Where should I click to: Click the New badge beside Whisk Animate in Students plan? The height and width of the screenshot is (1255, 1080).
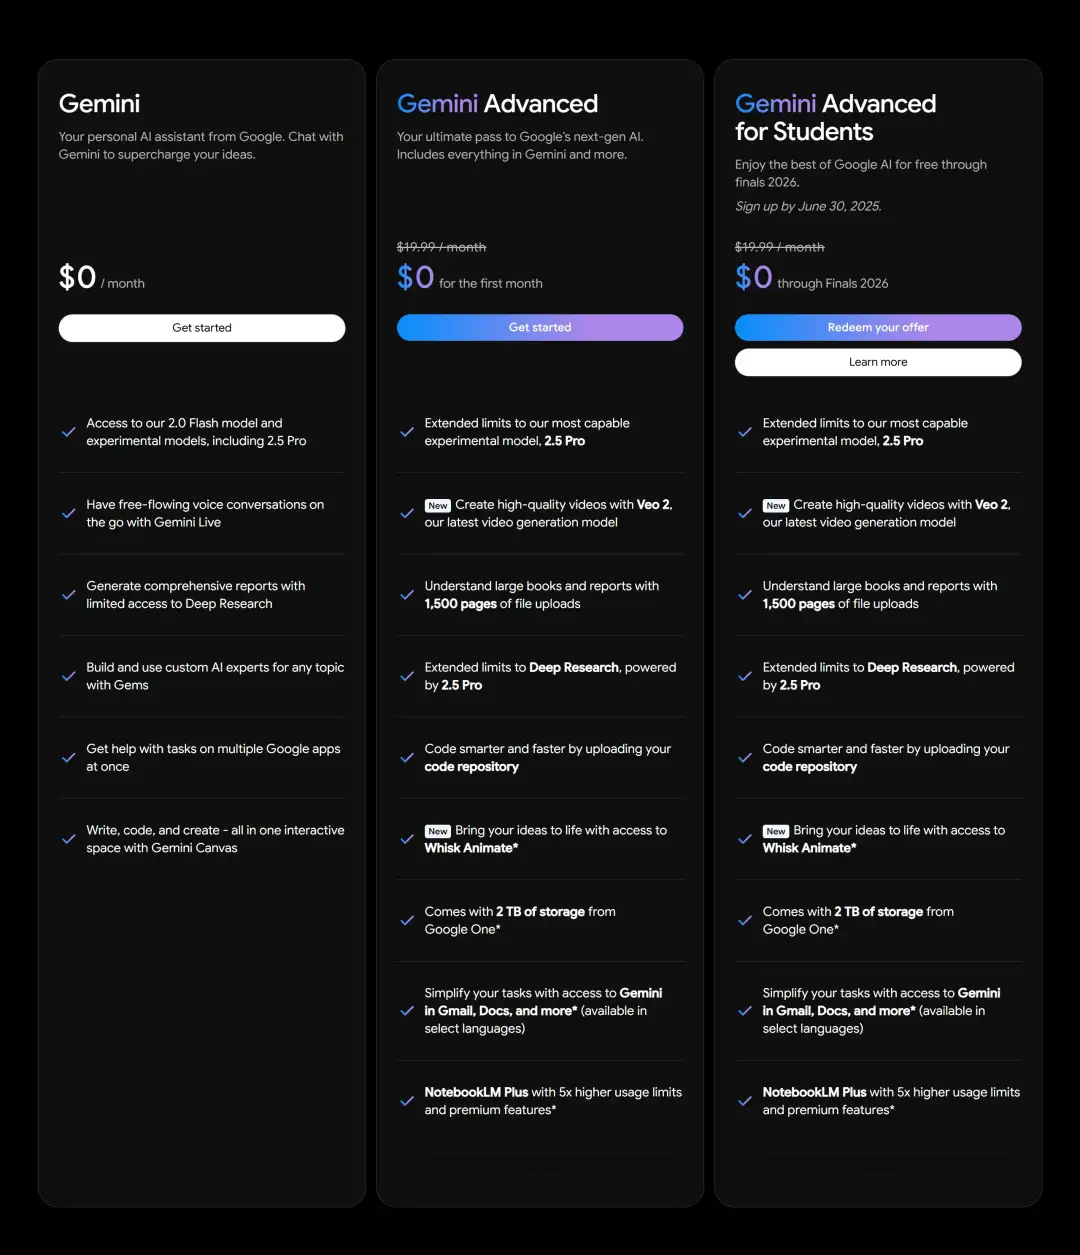click(776, 831)
